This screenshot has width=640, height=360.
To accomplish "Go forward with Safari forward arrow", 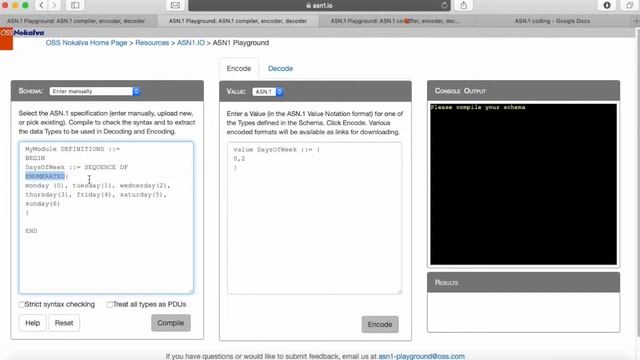I will [x=53, y=5].
